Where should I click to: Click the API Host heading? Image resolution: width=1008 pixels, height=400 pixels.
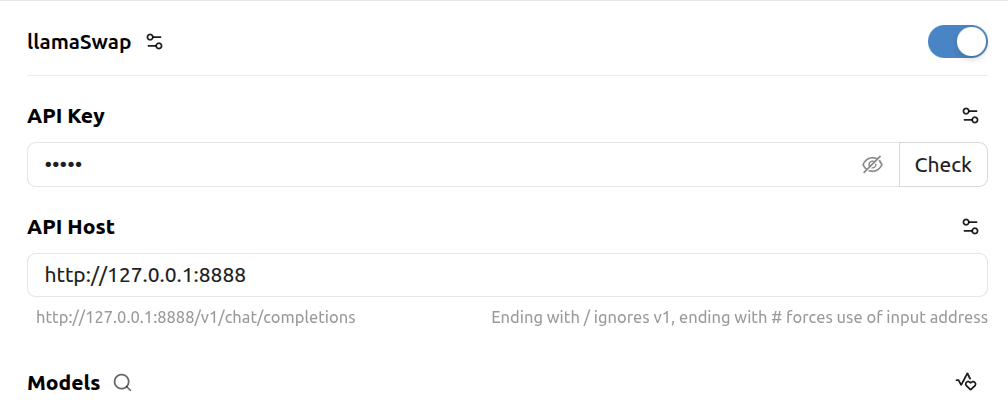click(x=71, y=226)
